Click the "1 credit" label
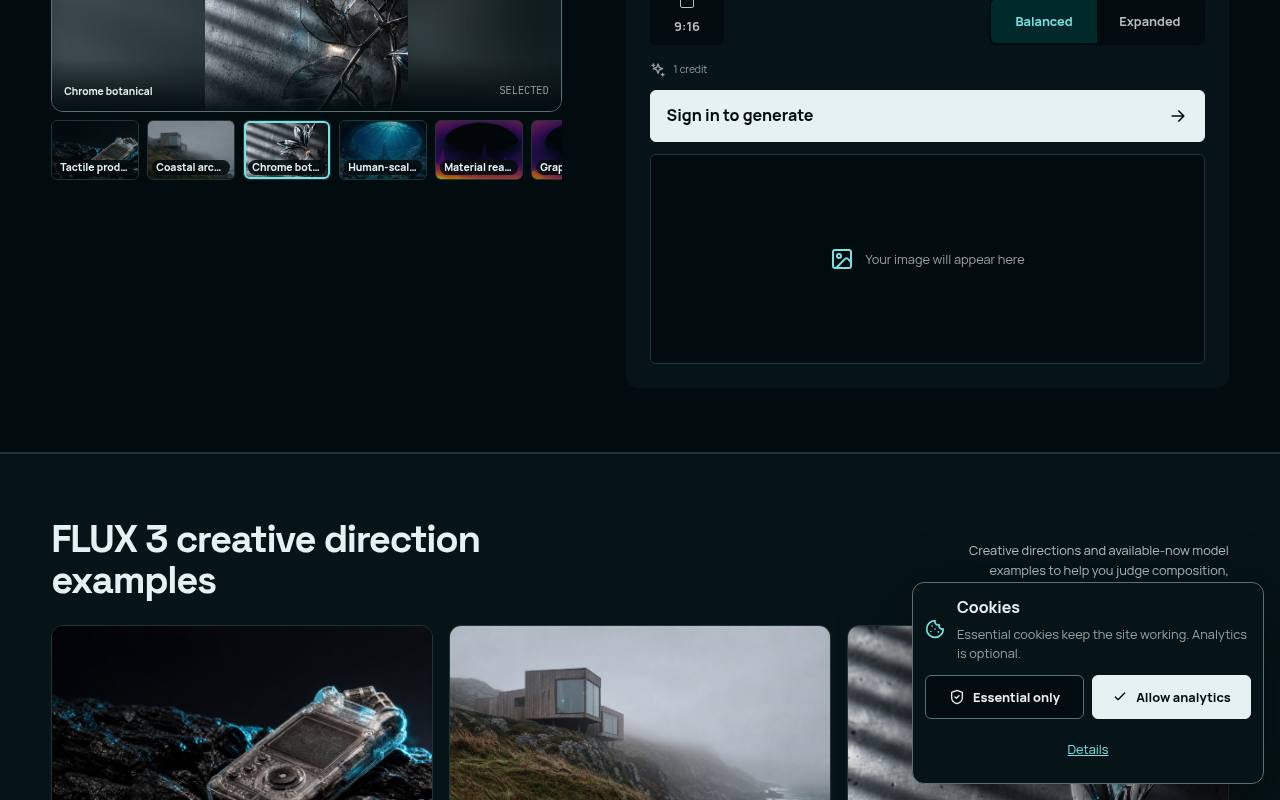The image size is (1280, 800). (690, 69)
